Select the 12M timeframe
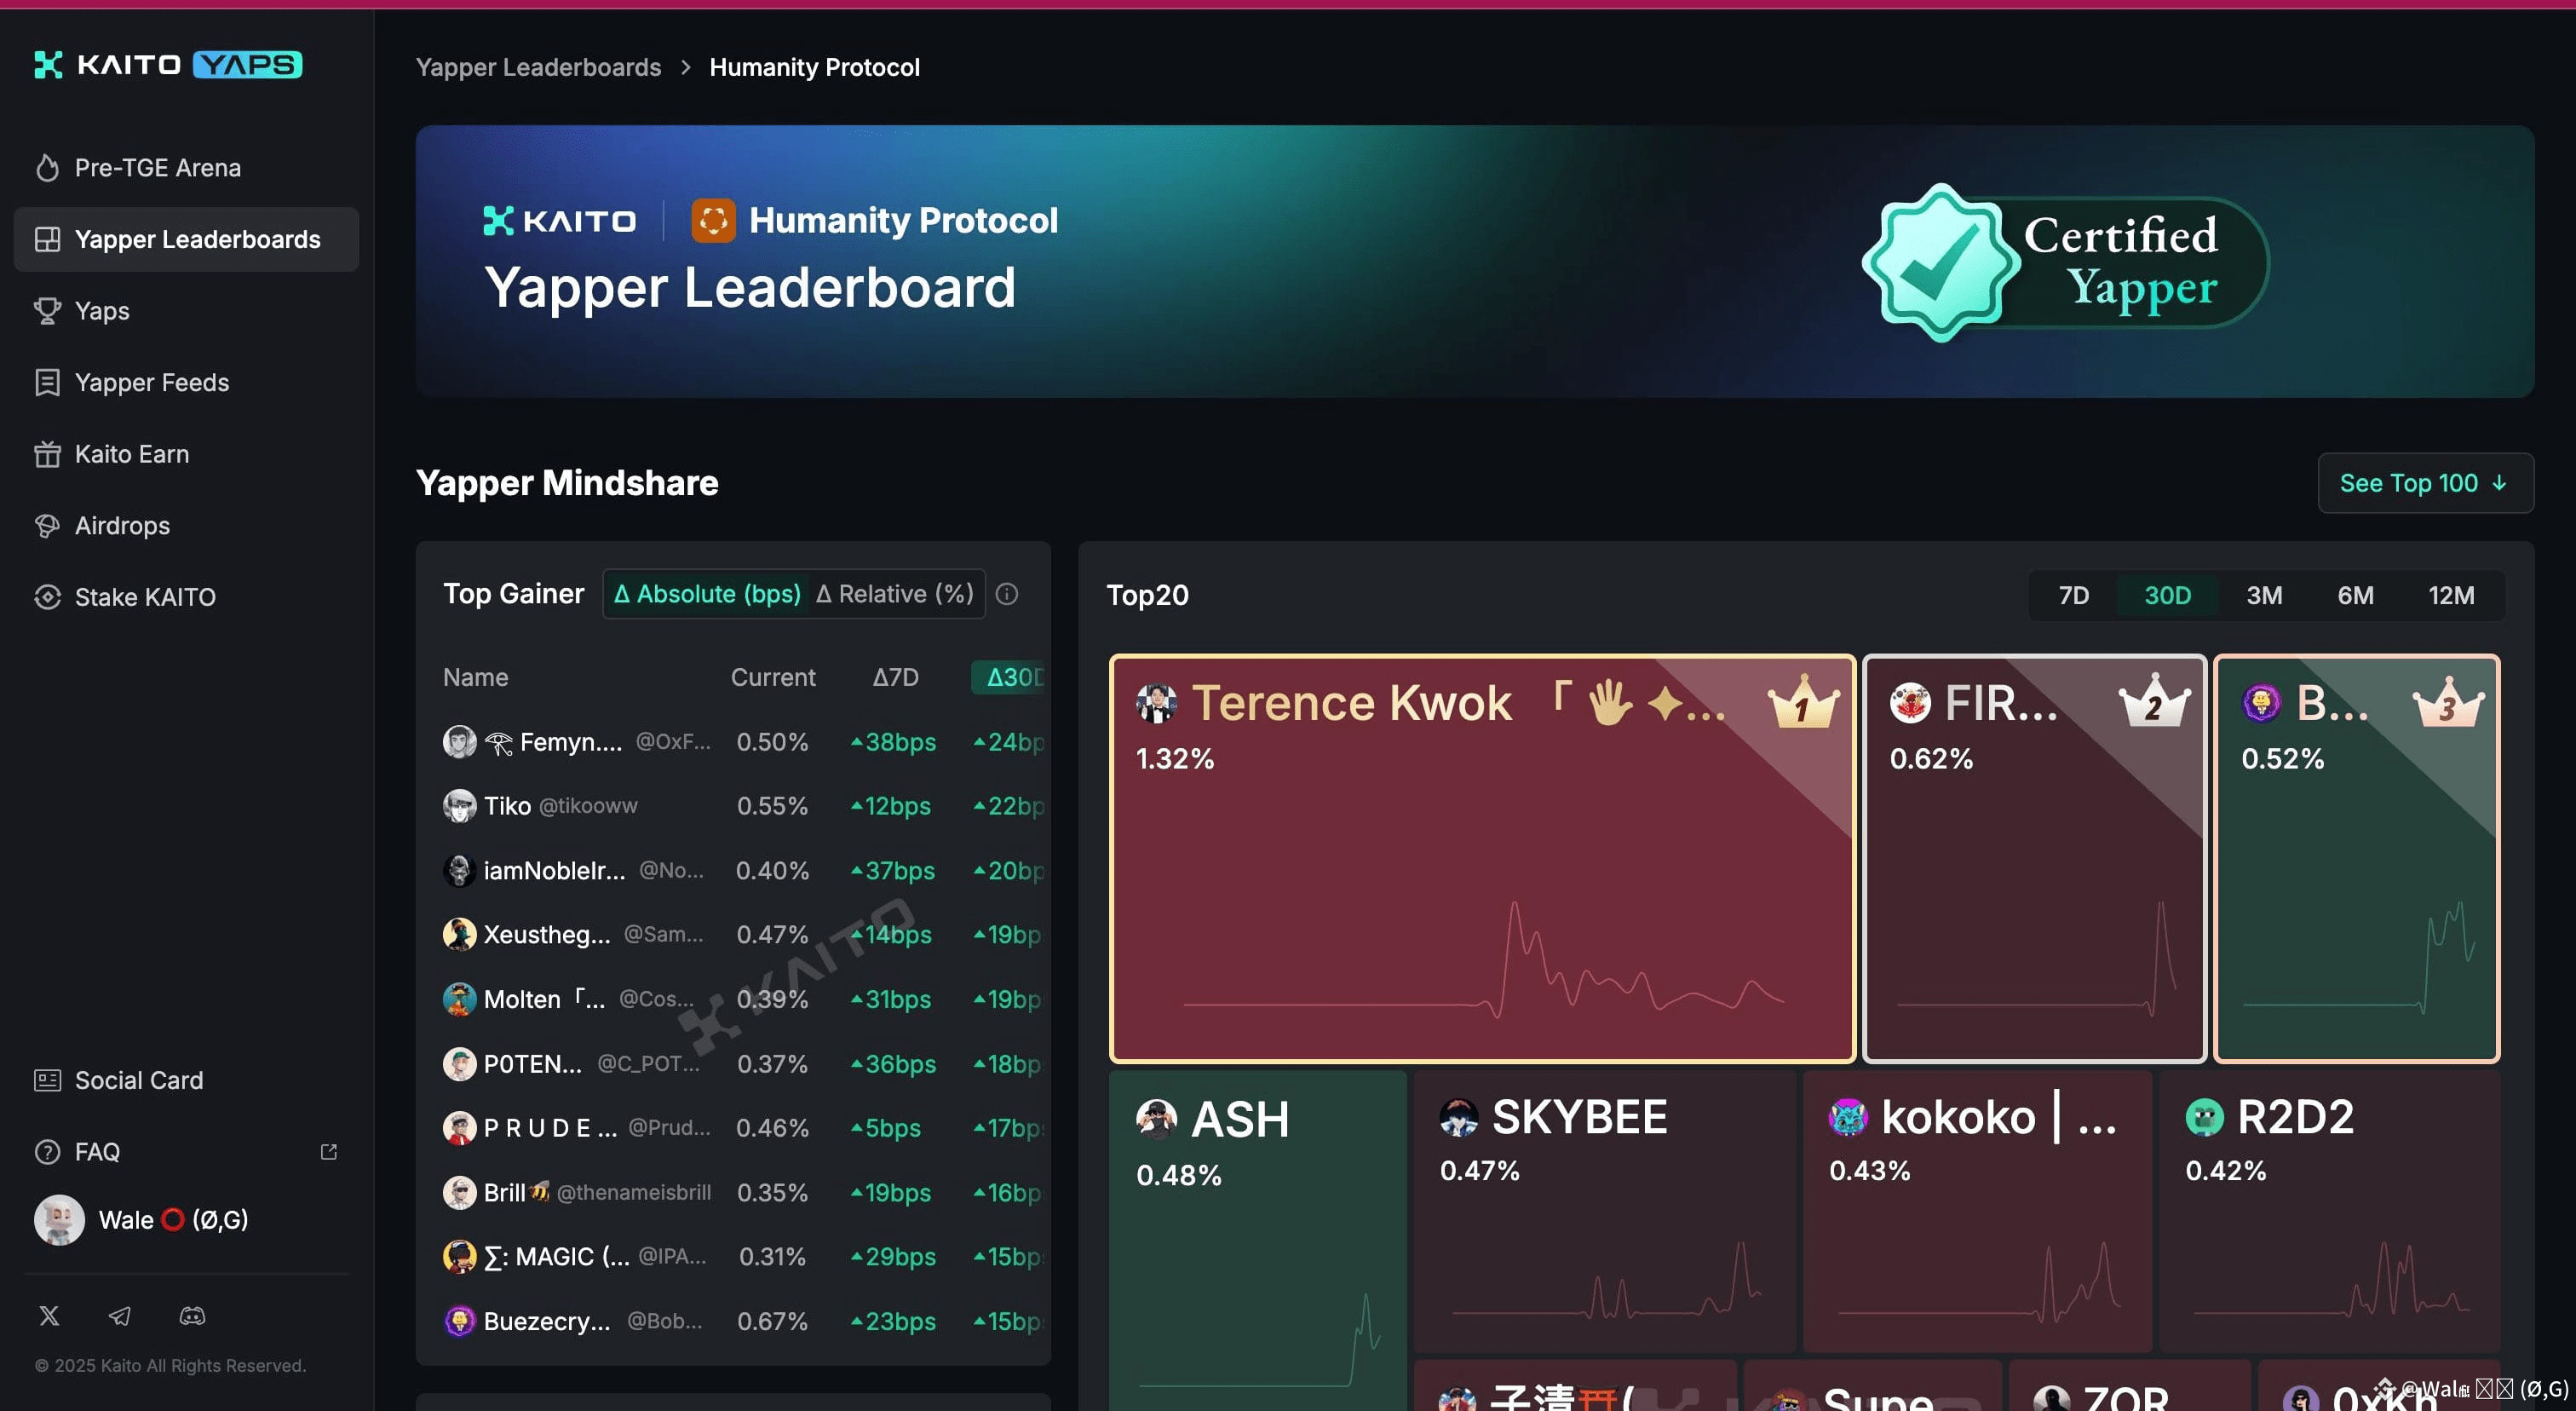 (2451, 596)
